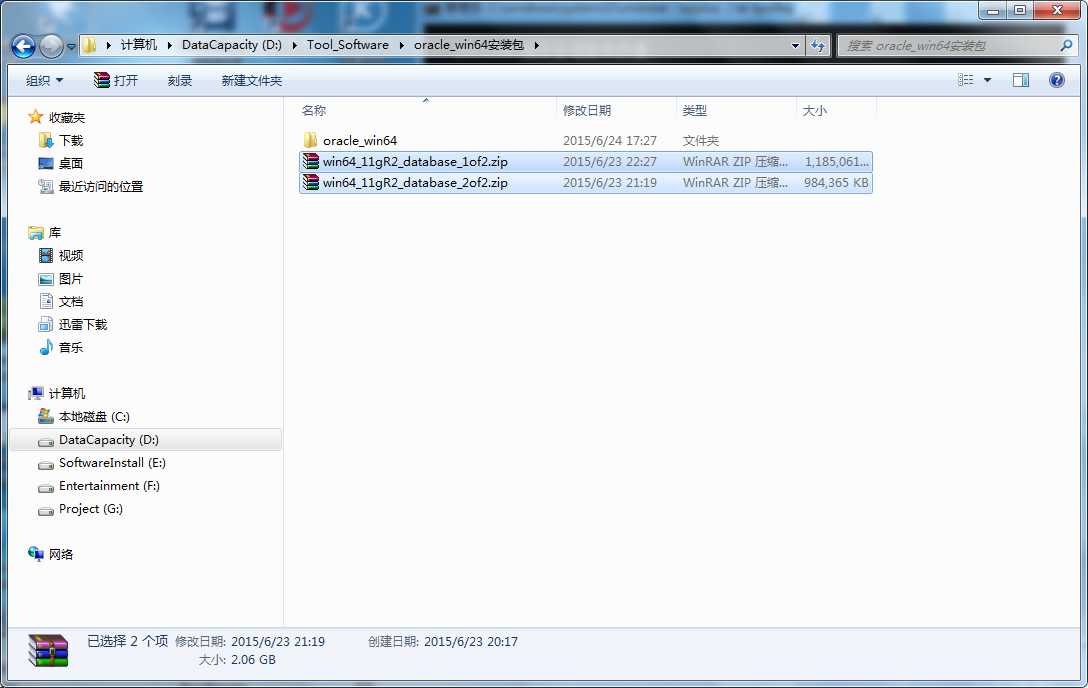
Task: Click the magnifier search icon
Action: pos(1066,46)
